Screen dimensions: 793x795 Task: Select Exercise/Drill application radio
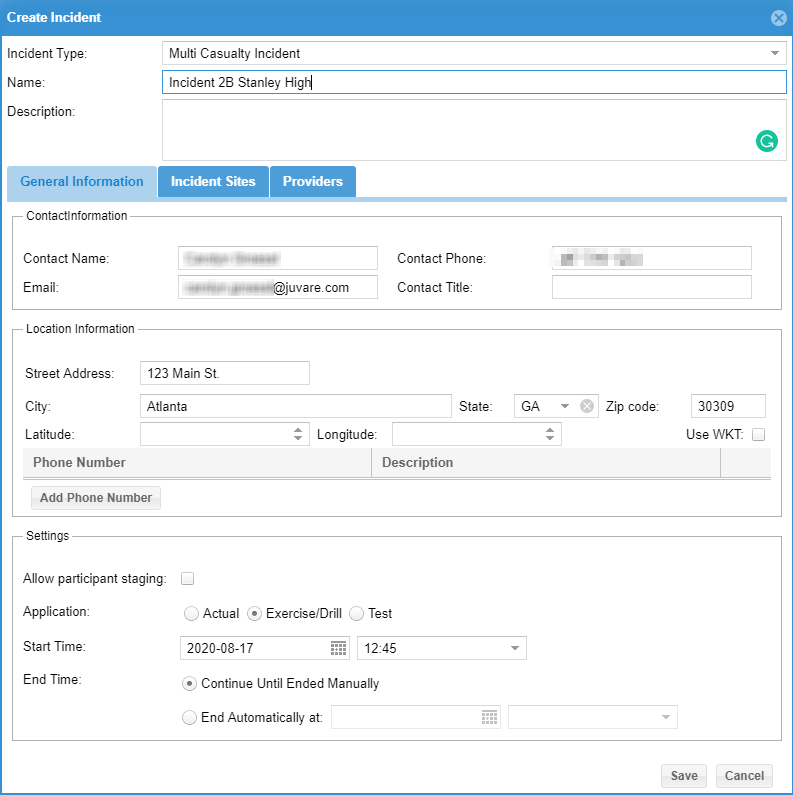[x=254, y=613]
